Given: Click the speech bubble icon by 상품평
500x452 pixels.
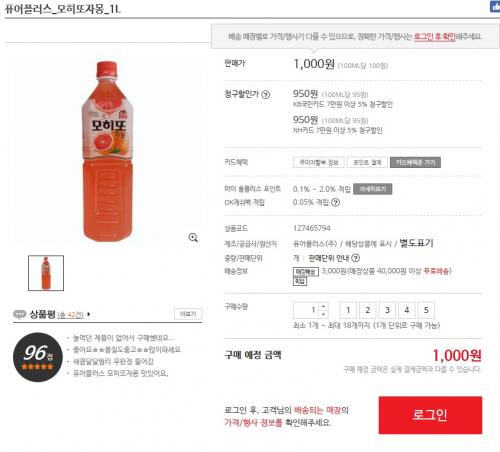Looking at the screenshot, I should [20, 314].
